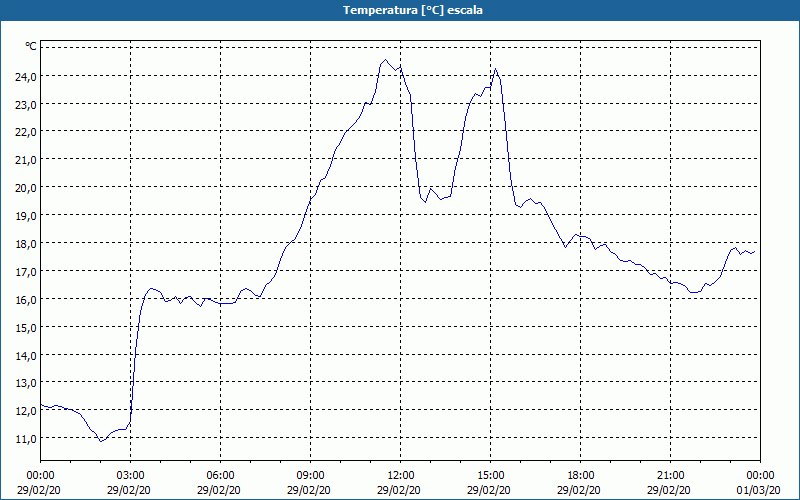Click the 29/02/20 date under 12:00

click(399, 490)
